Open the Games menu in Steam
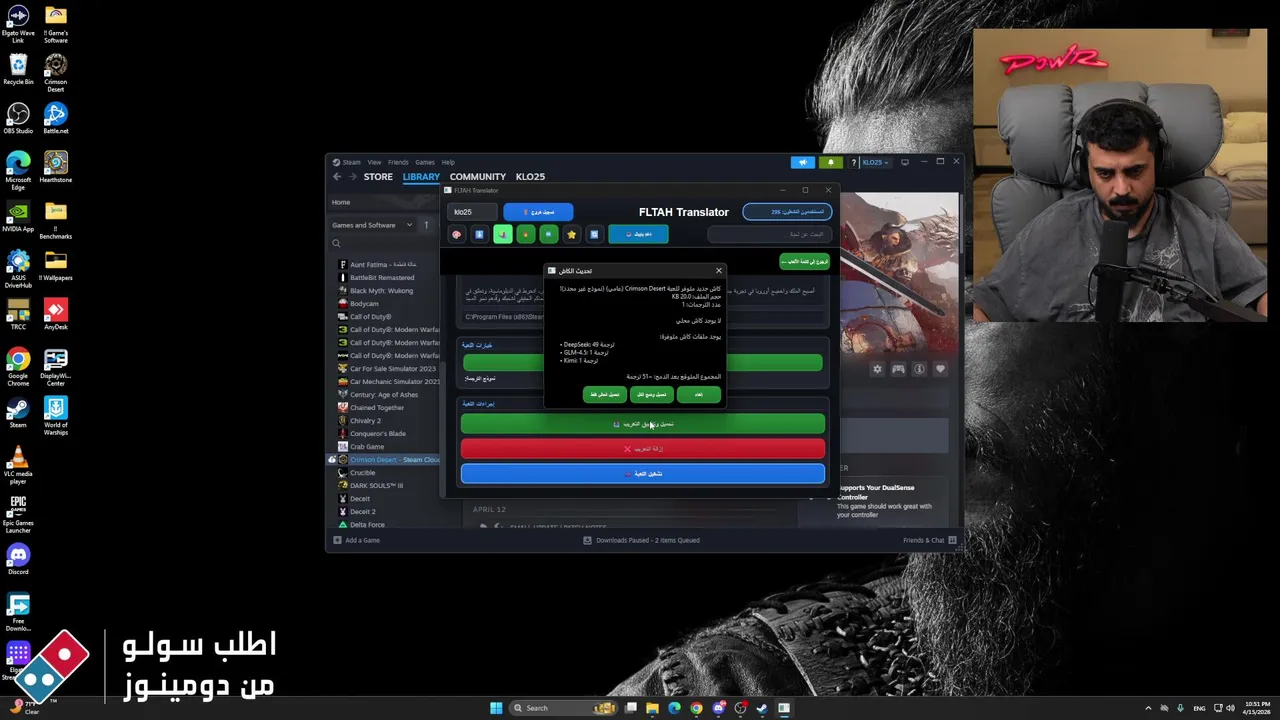Viewport: 1280px width, 720px height. [x=425, y=162]
